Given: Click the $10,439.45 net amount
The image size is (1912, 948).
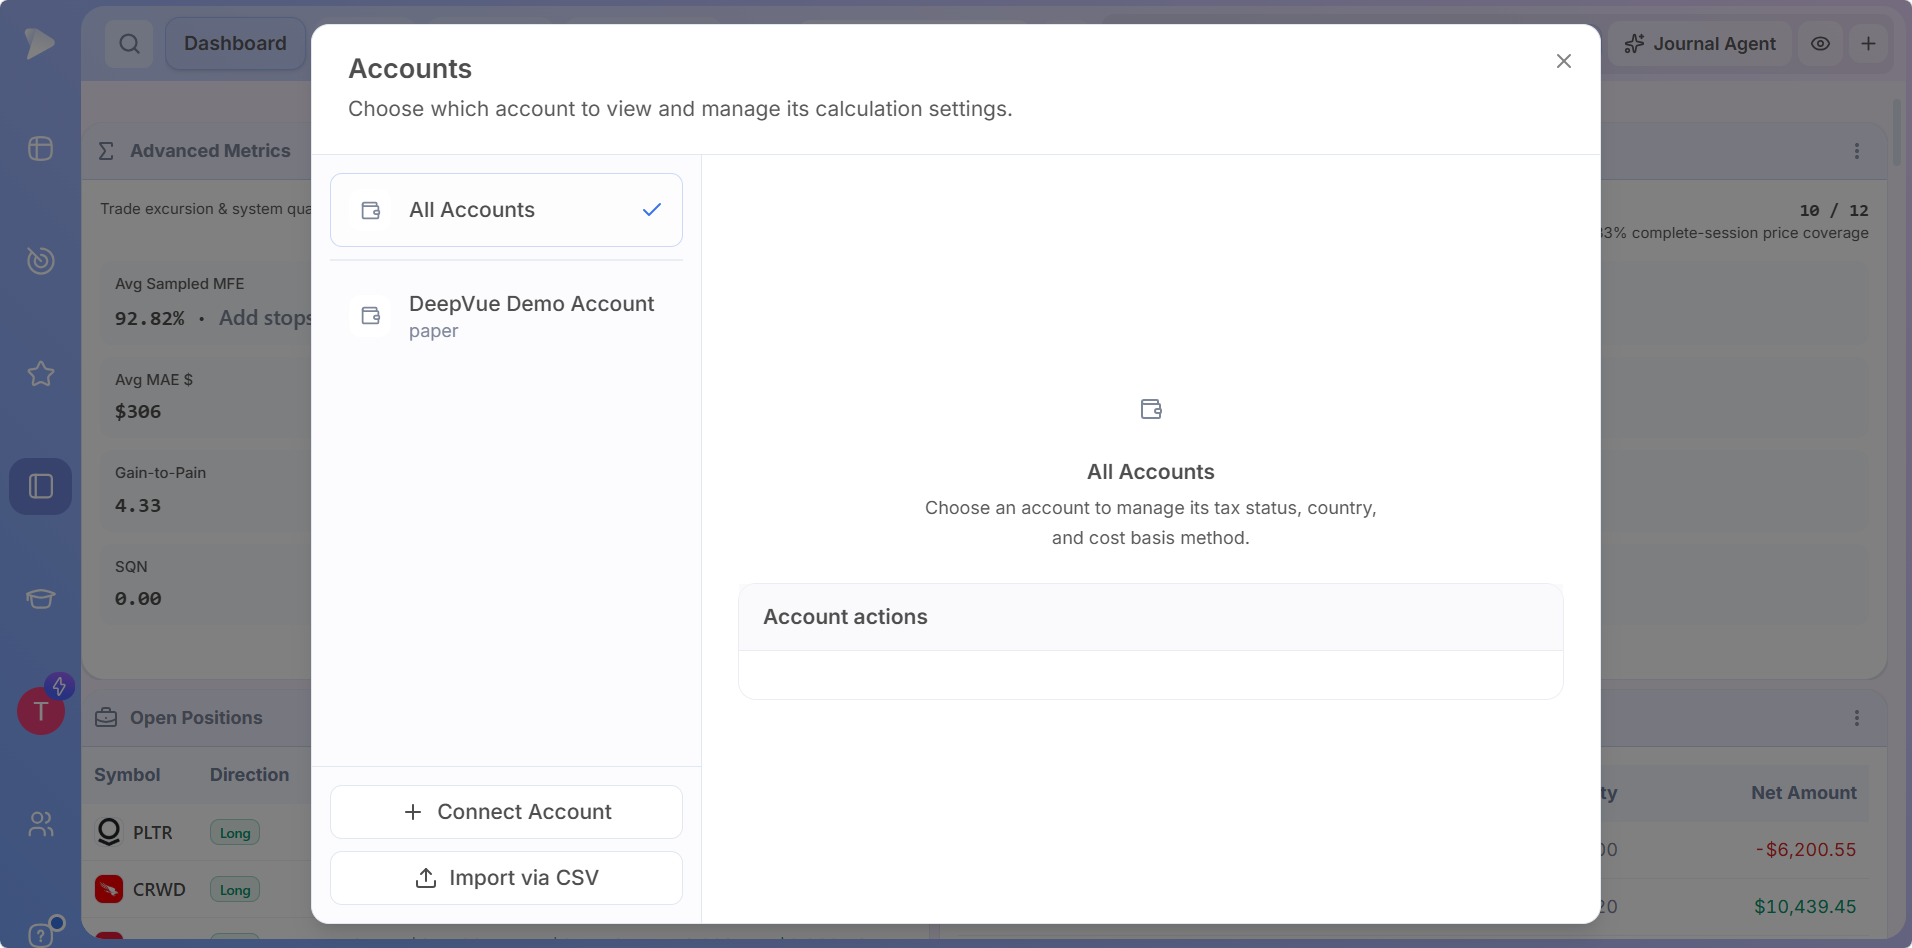Looking at the screenshot, I should [1805, 907].
